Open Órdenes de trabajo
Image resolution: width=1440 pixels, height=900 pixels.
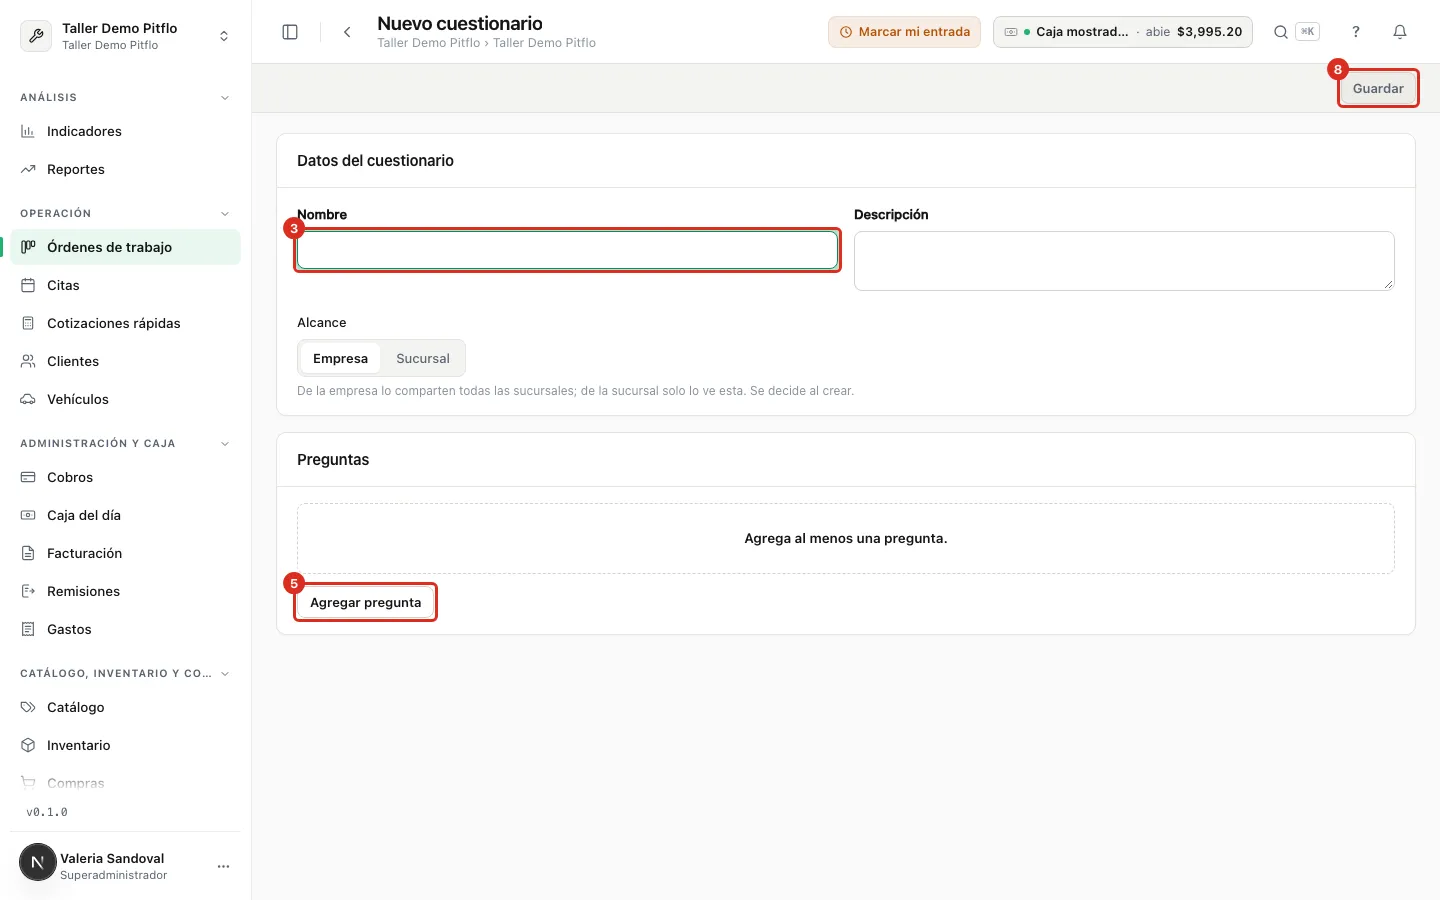pyautogui.click(x=126, y=247)
